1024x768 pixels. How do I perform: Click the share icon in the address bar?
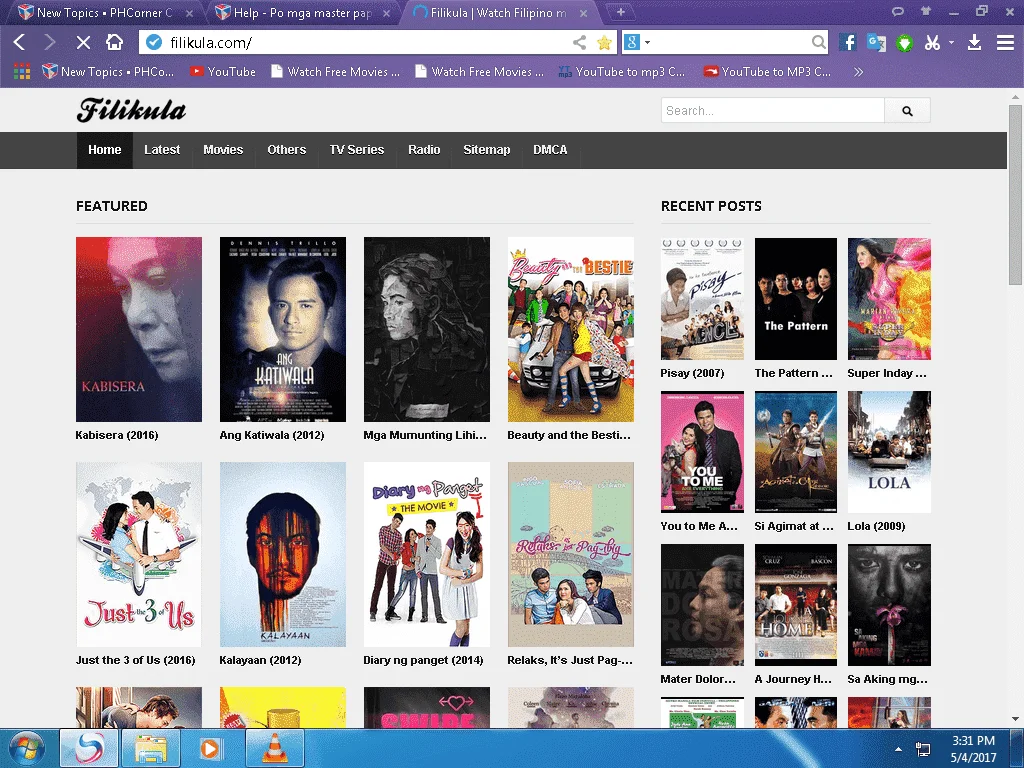pos(579,43)
